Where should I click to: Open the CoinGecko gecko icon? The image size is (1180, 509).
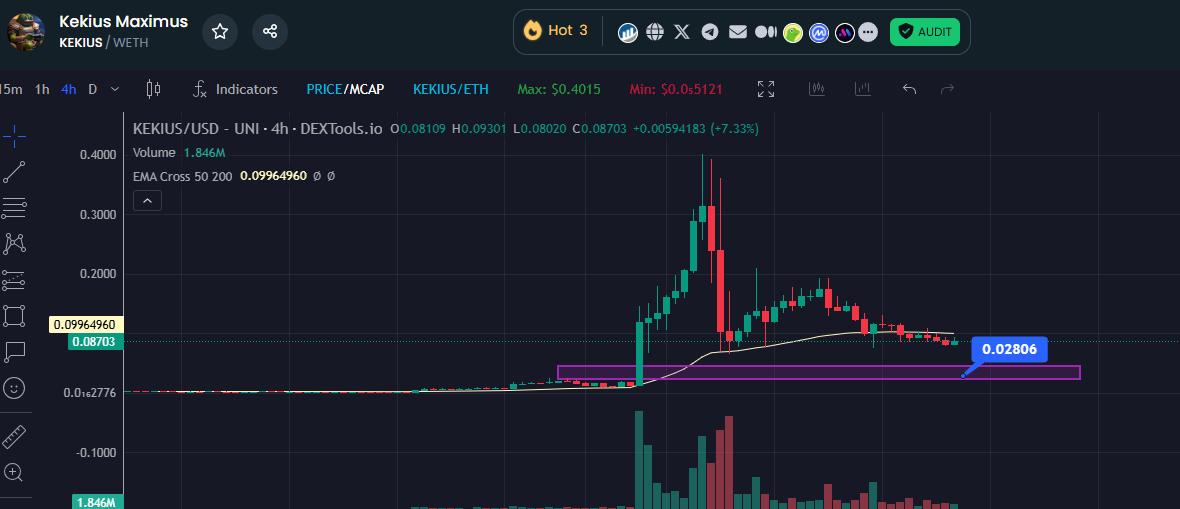pos(792,32)
